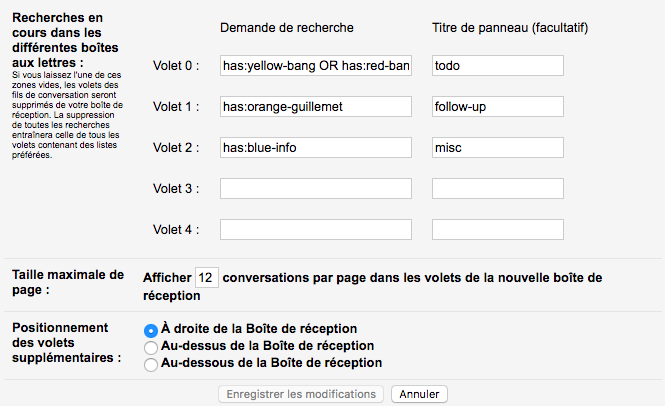This screenshot has height=406, width=665.
Task: Click the empty Volet 4 panel title field
Action: pos(497,230)
